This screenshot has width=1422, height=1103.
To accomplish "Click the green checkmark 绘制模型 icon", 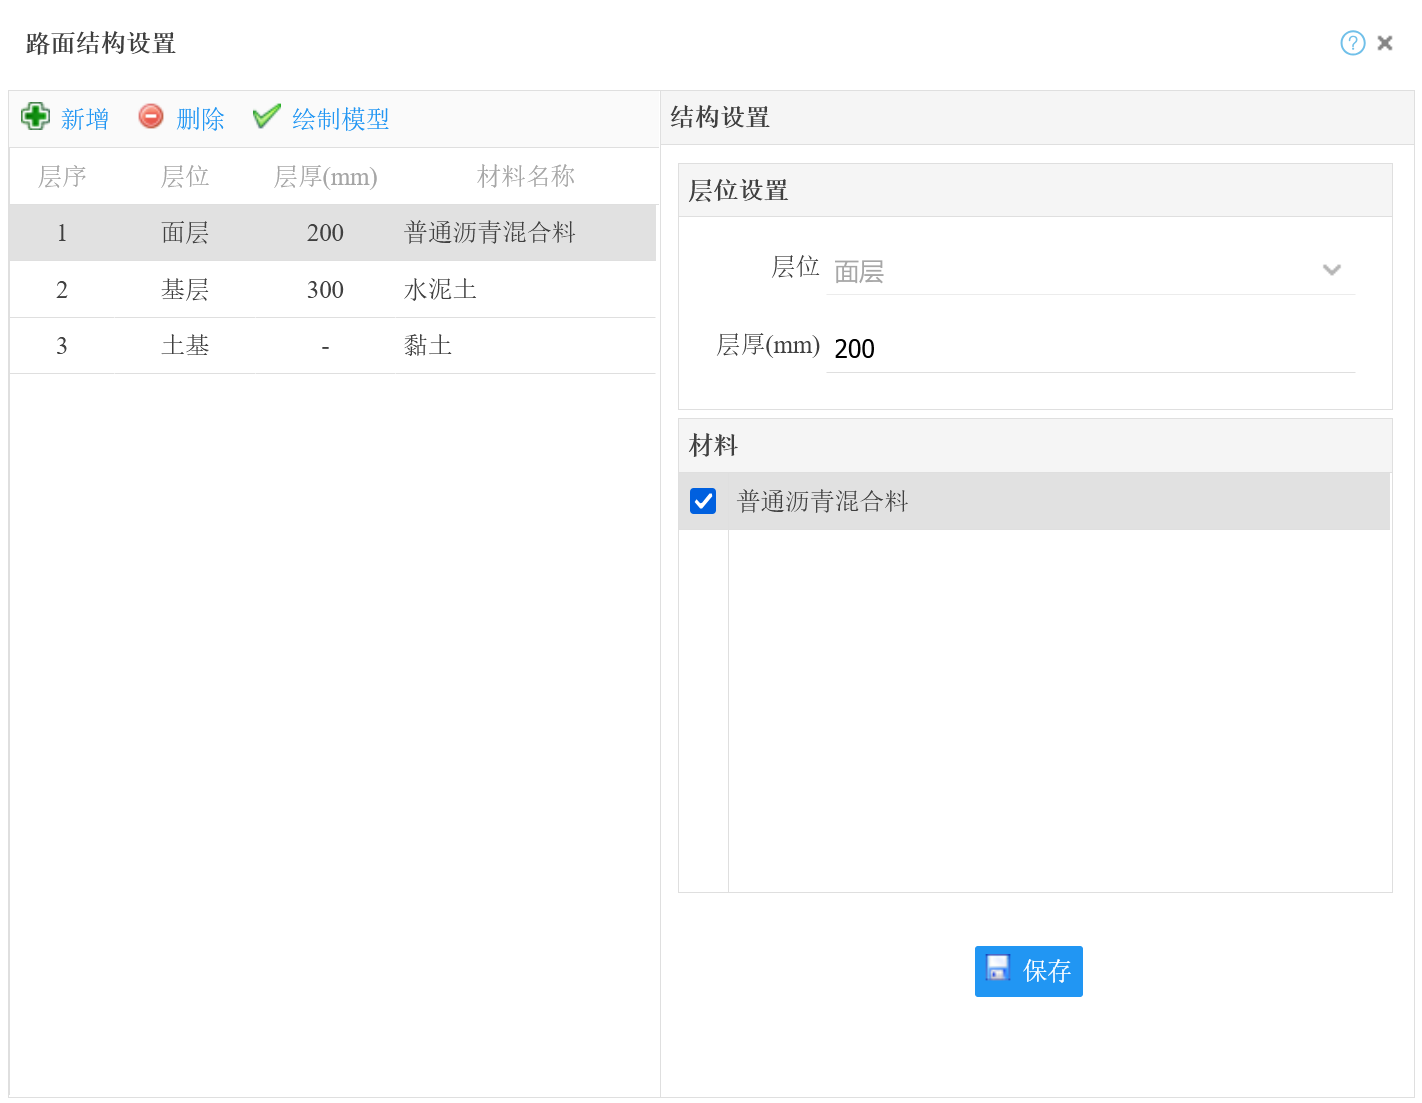I will point(266,117).
